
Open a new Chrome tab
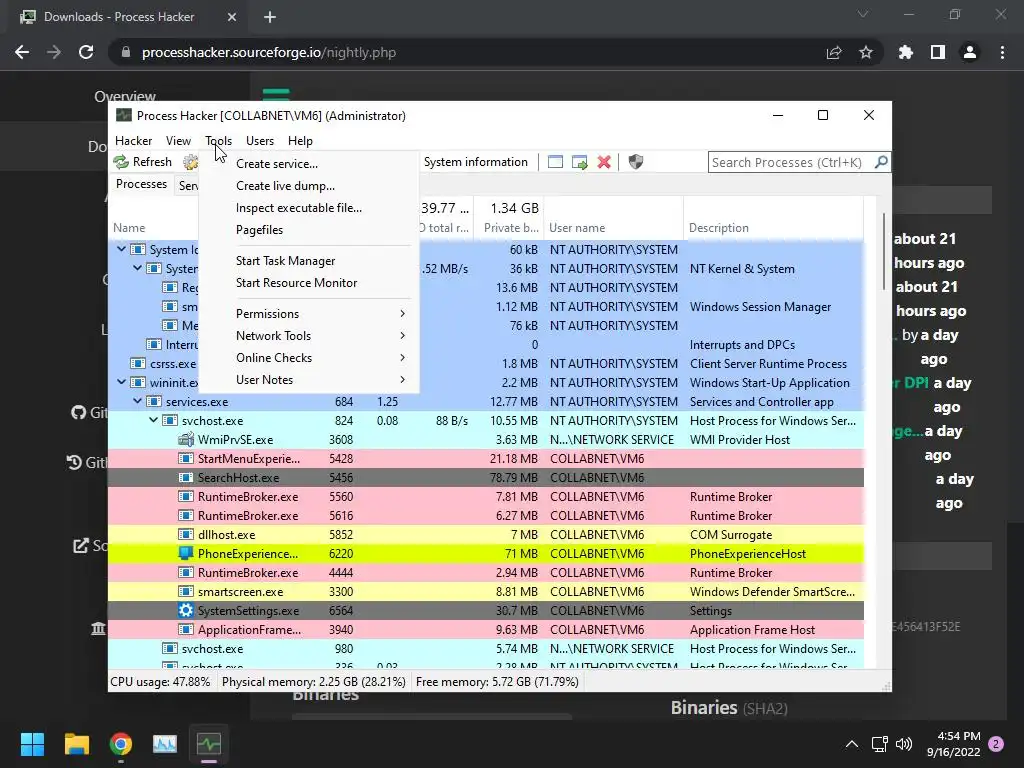click(270, 17)
